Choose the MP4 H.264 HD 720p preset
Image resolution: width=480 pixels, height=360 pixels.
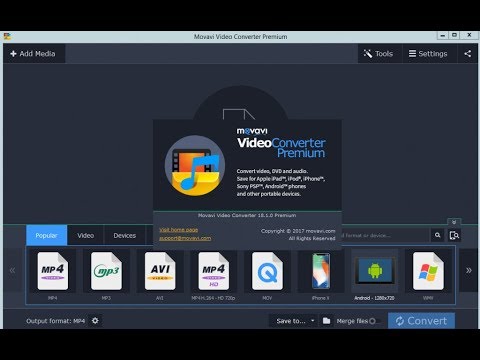pyautogui.click(x=214, y=276)
